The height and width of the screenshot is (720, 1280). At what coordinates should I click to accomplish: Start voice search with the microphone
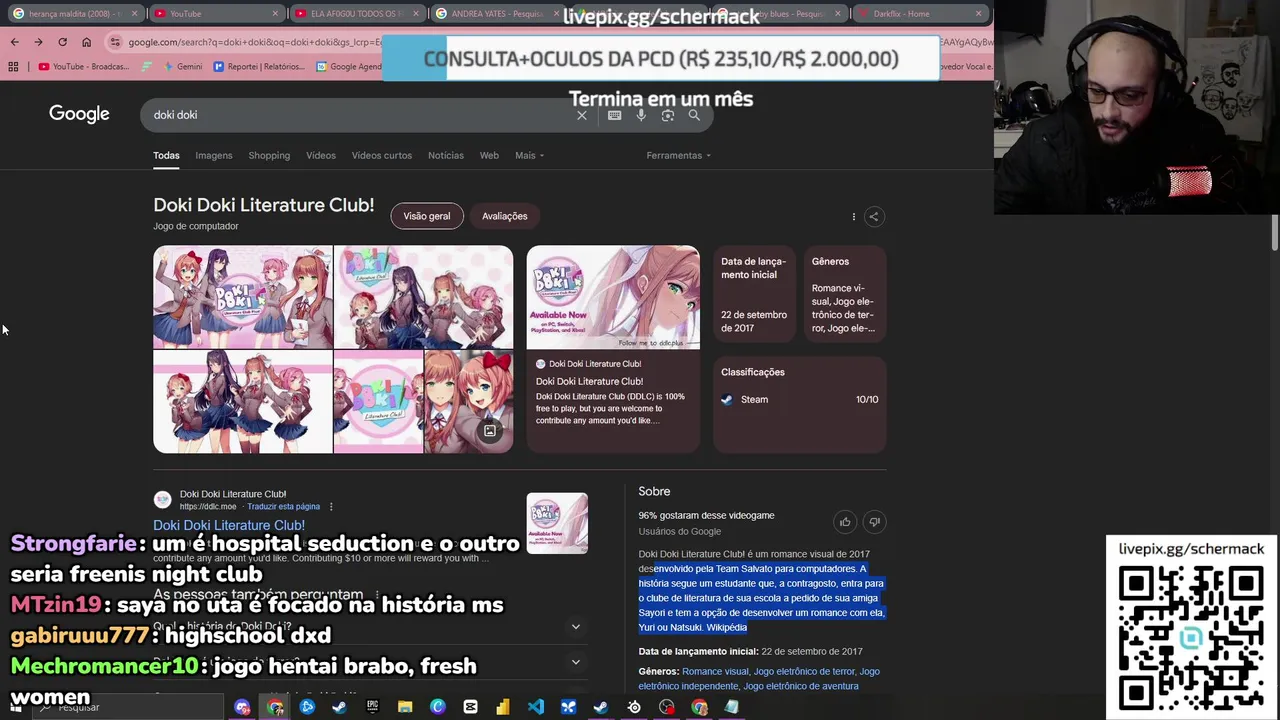tap(641, 115)
